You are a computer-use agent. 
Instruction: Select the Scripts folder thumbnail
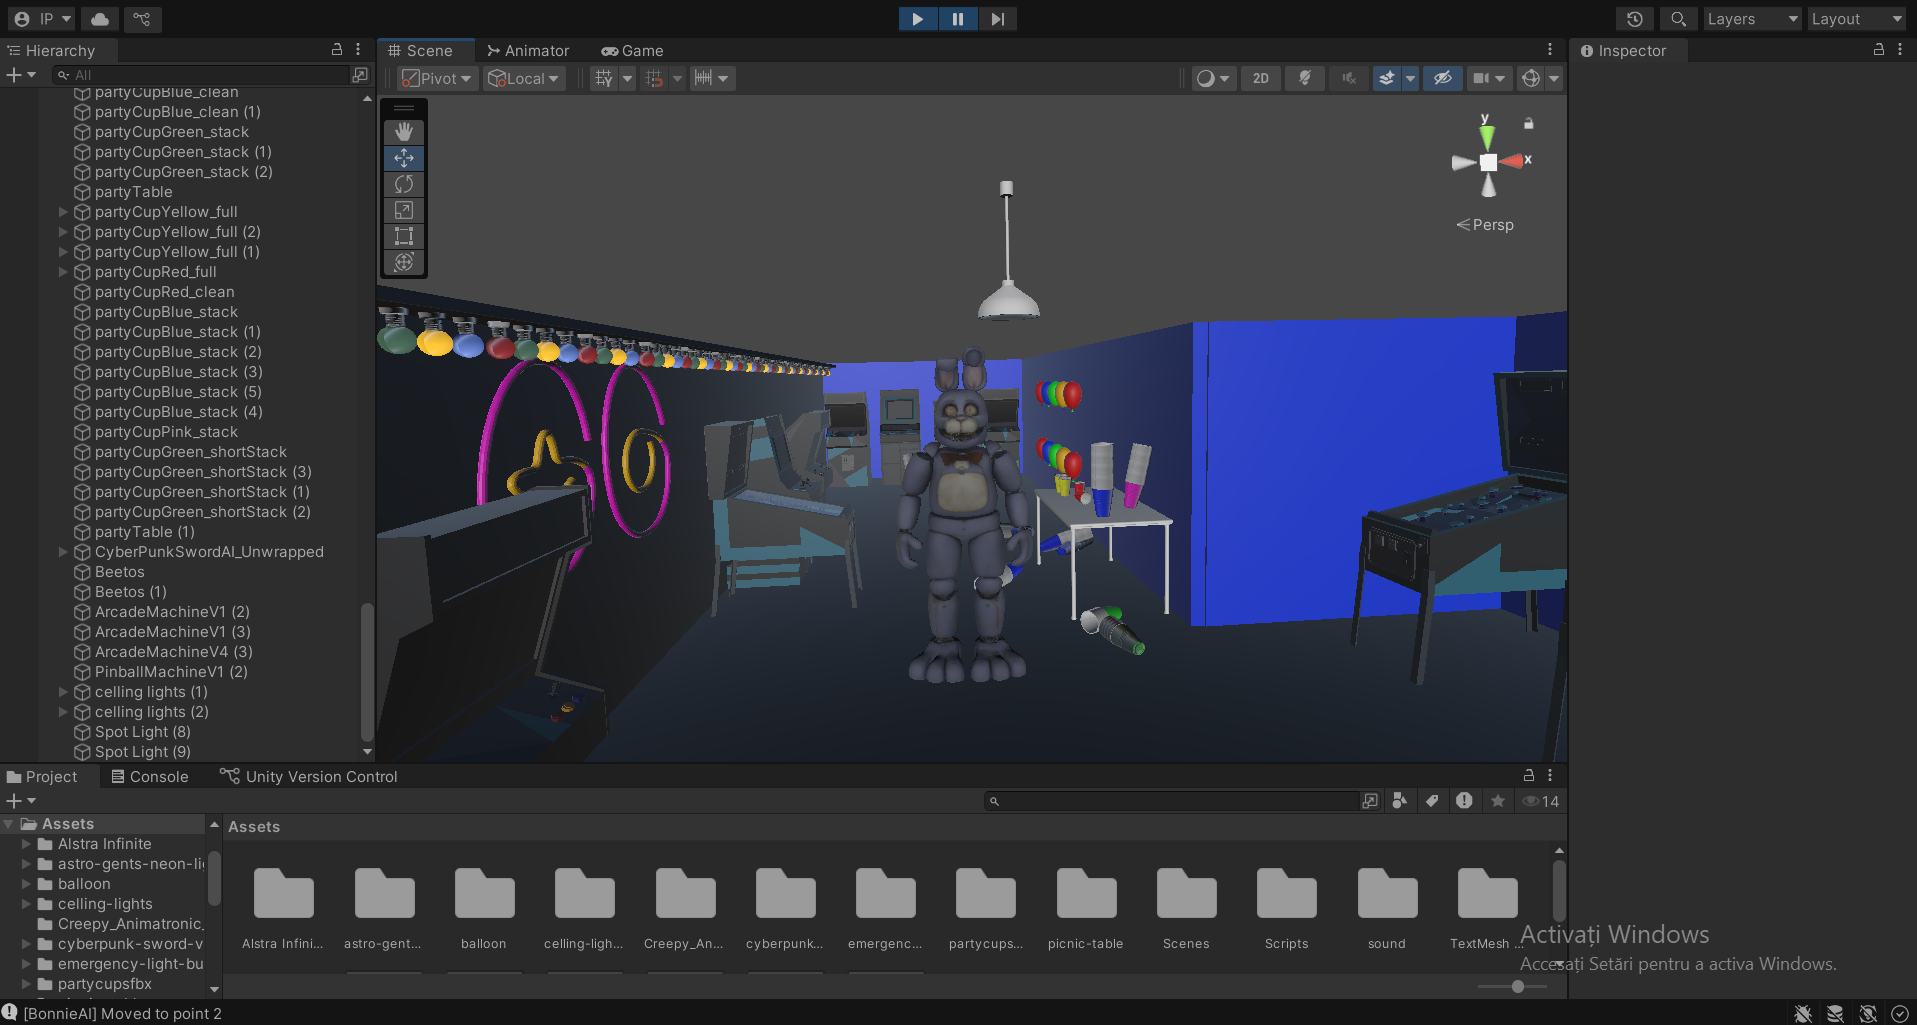tap(1286, 894)
